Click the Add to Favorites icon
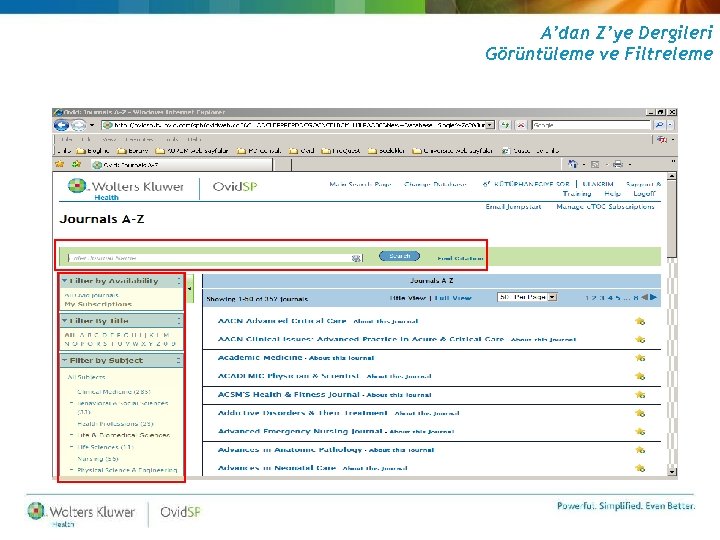This screenshot has width=720, height=540. click(76, 164)
